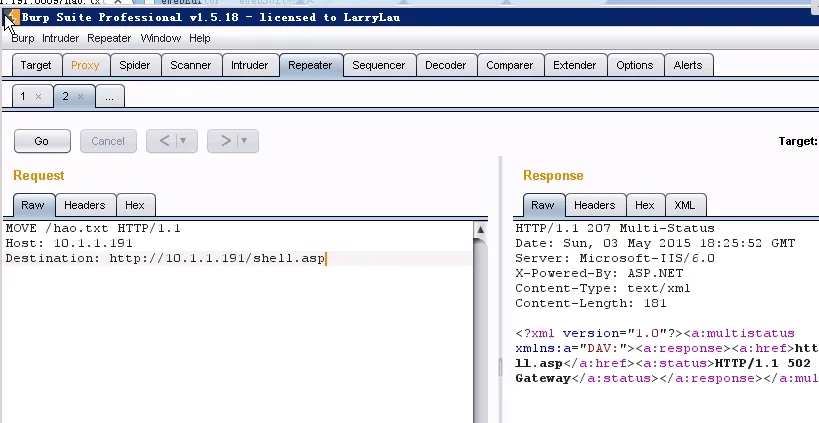Click the Target: label
This screenshot has height=423, width=819.
pos(798,141)
